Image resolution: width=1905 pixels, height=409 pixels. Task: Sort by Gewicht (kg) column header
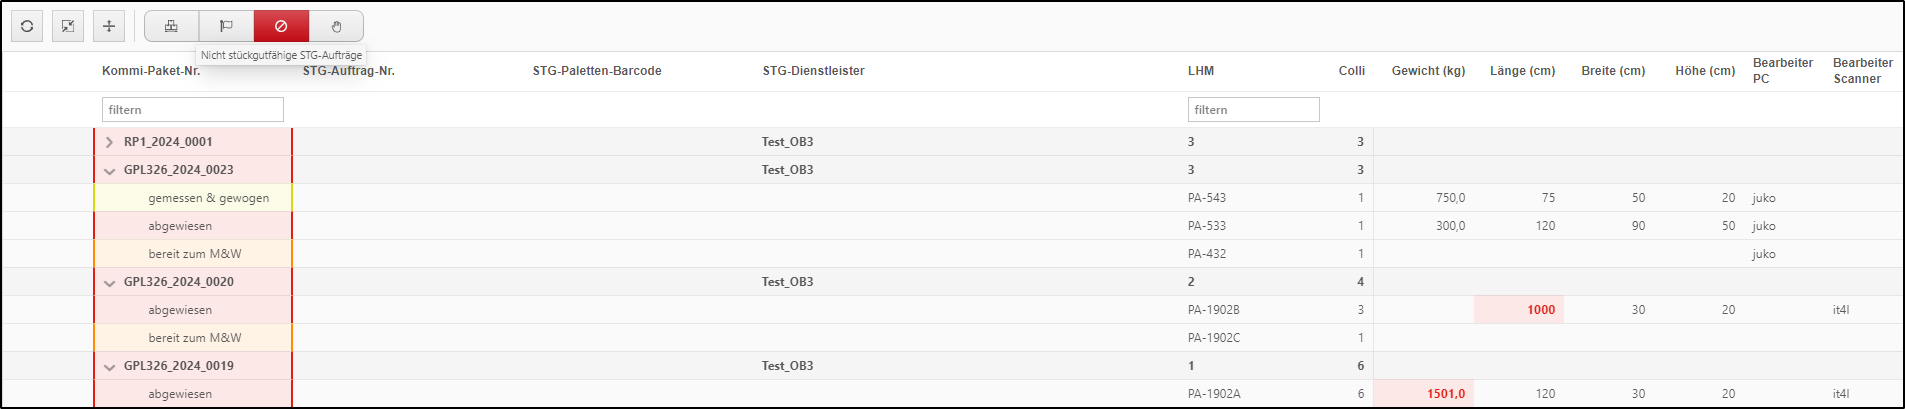tap(1428, 71)
